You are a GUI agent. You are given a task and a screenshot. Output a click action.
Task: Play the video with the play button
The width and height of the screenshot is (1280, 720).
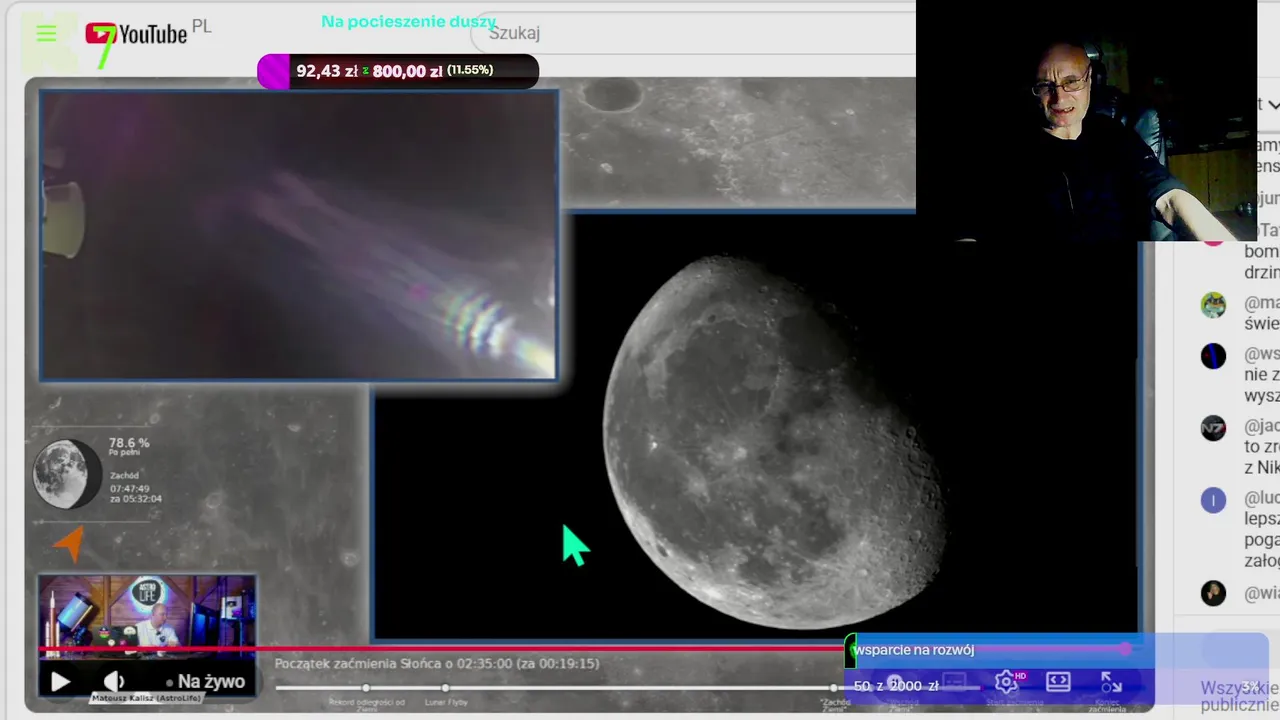(60, 682)
